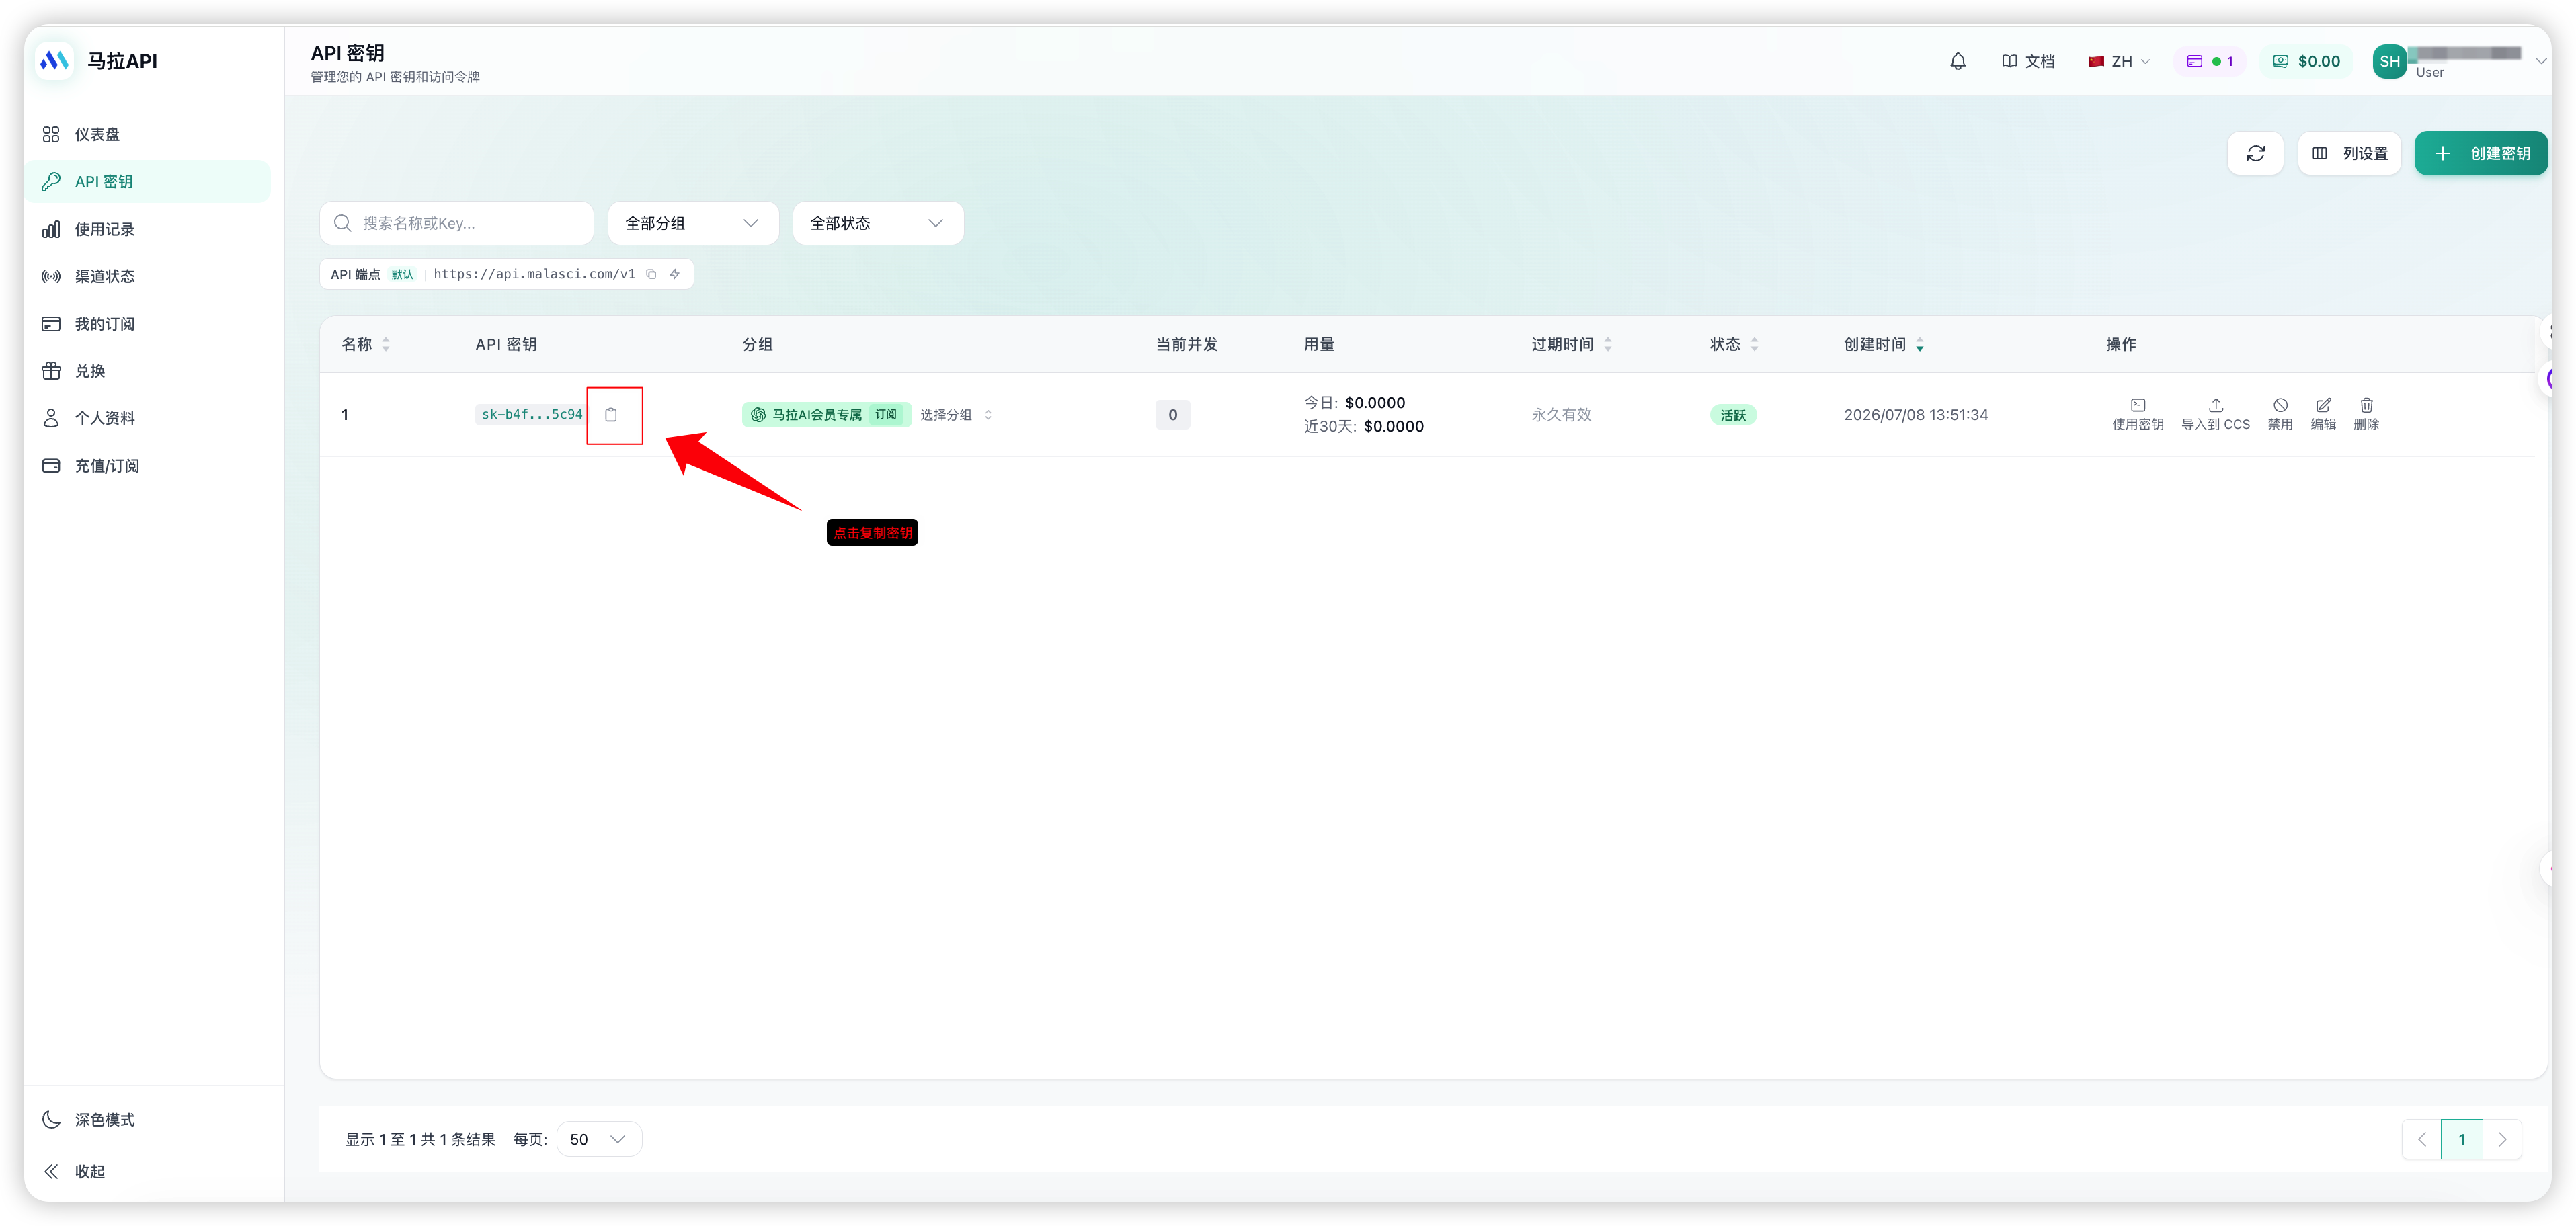Open 列设置 column settings

(x=2349, y=153)
